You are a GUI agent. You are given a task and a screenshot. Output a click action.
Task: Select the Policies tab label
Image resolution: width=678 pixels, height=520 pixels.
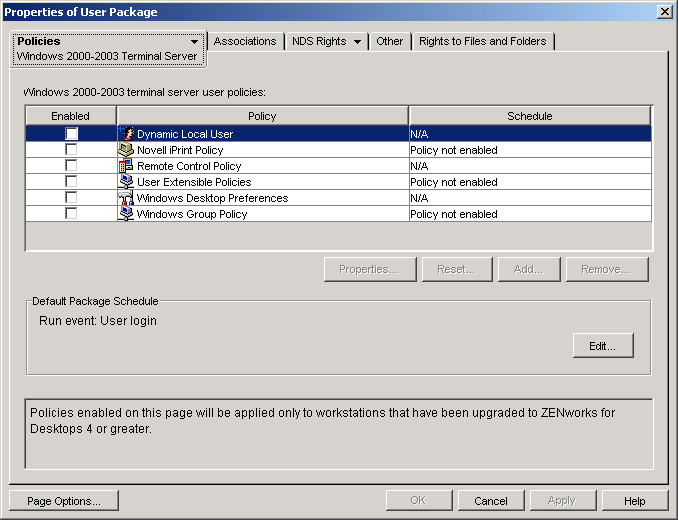(38, 41)
